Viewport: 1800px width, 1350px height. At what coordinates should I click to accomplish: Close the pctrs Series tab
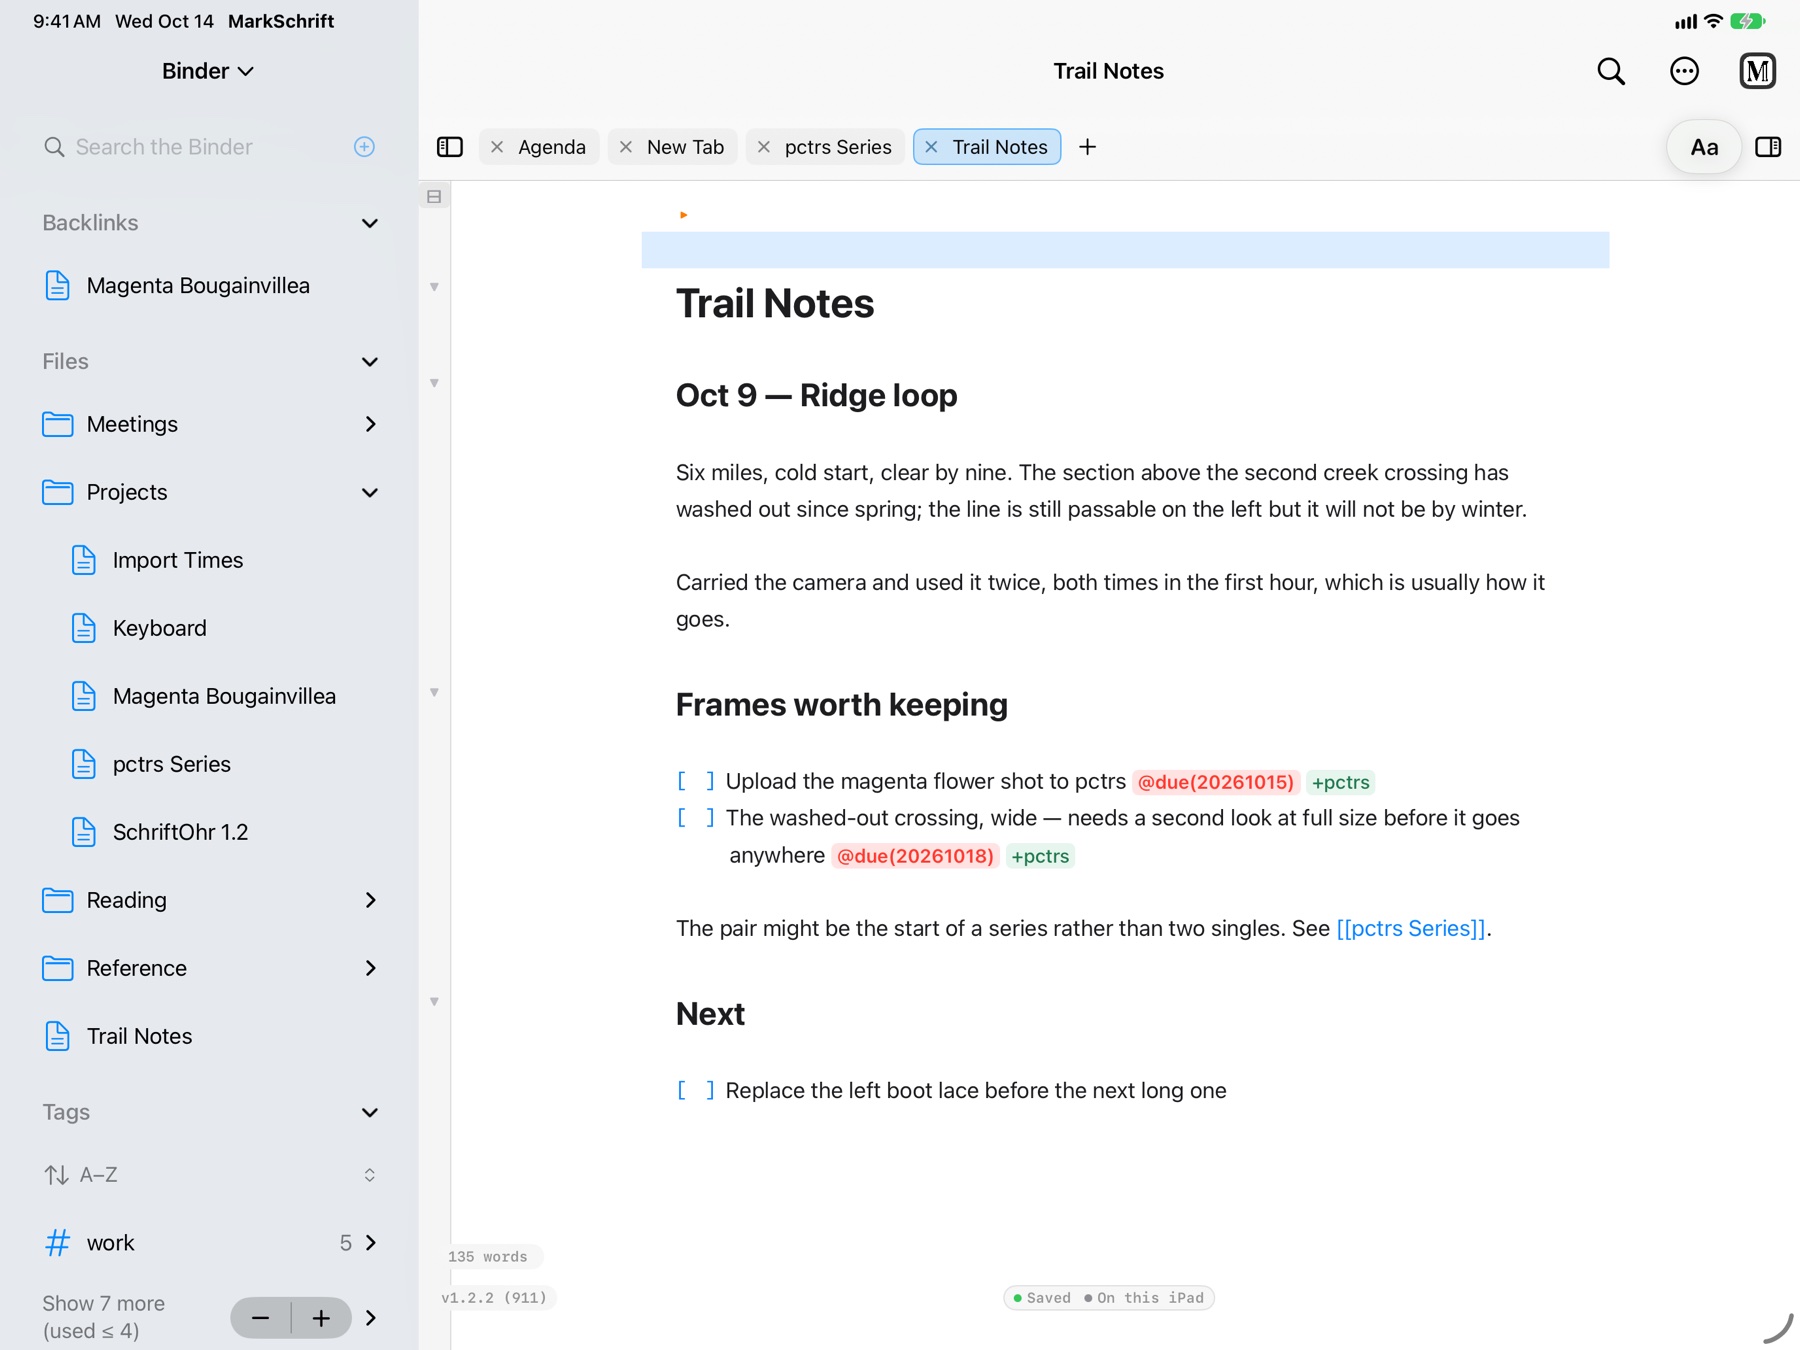tap(764, 147)
